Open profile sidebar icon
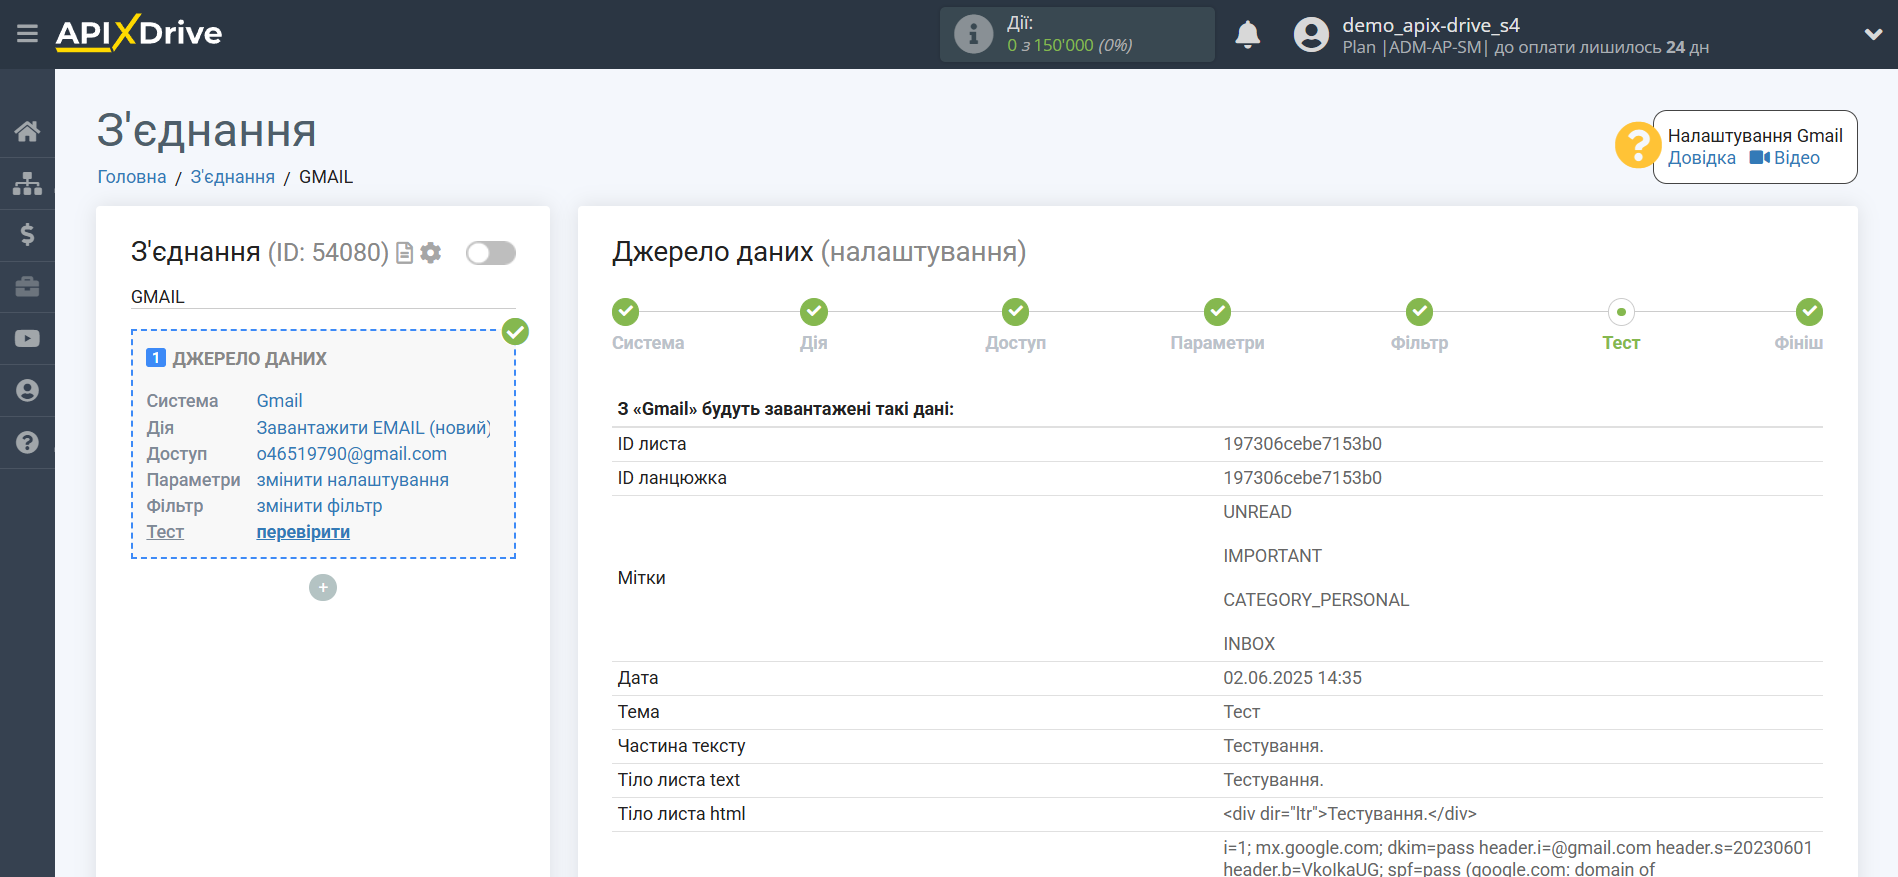This screenshot has width=1898, height=877. click(27, 391)
